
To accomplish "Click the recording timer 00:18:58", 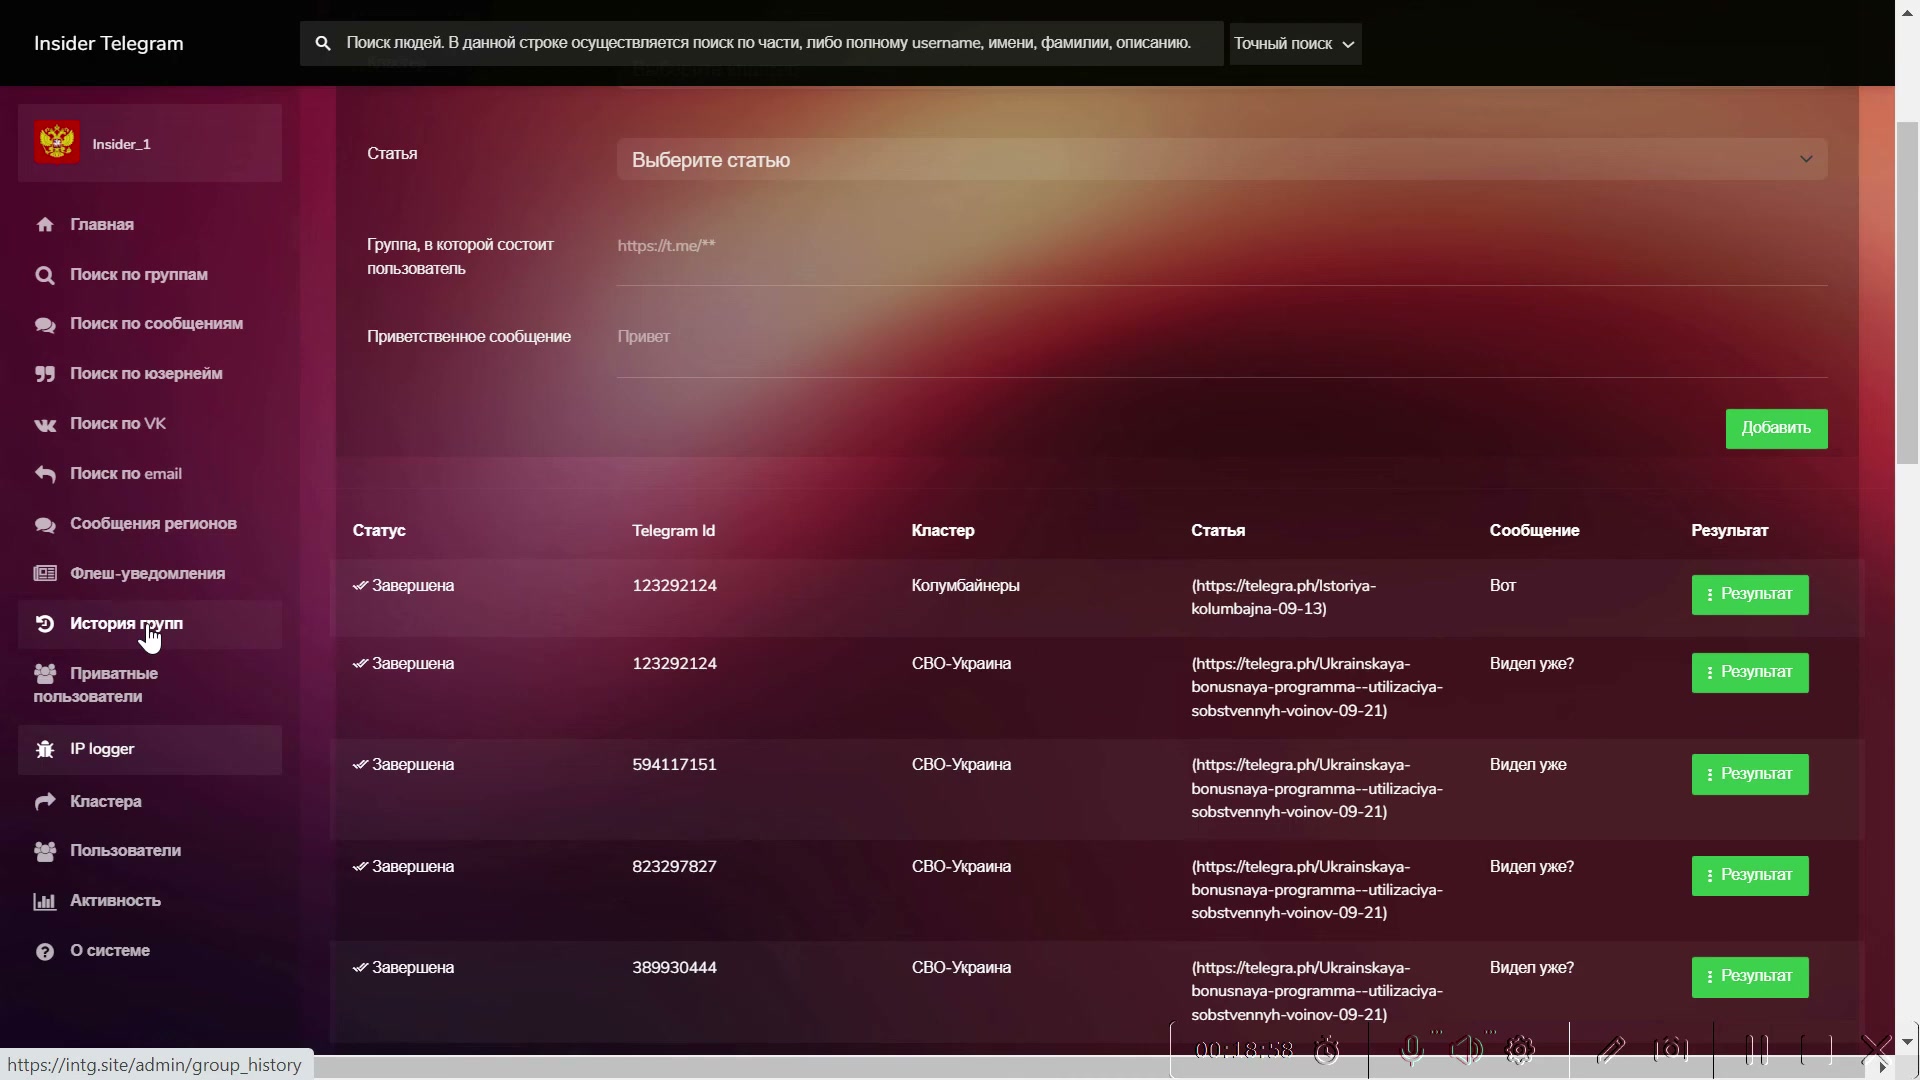I will [1244, 1050].
